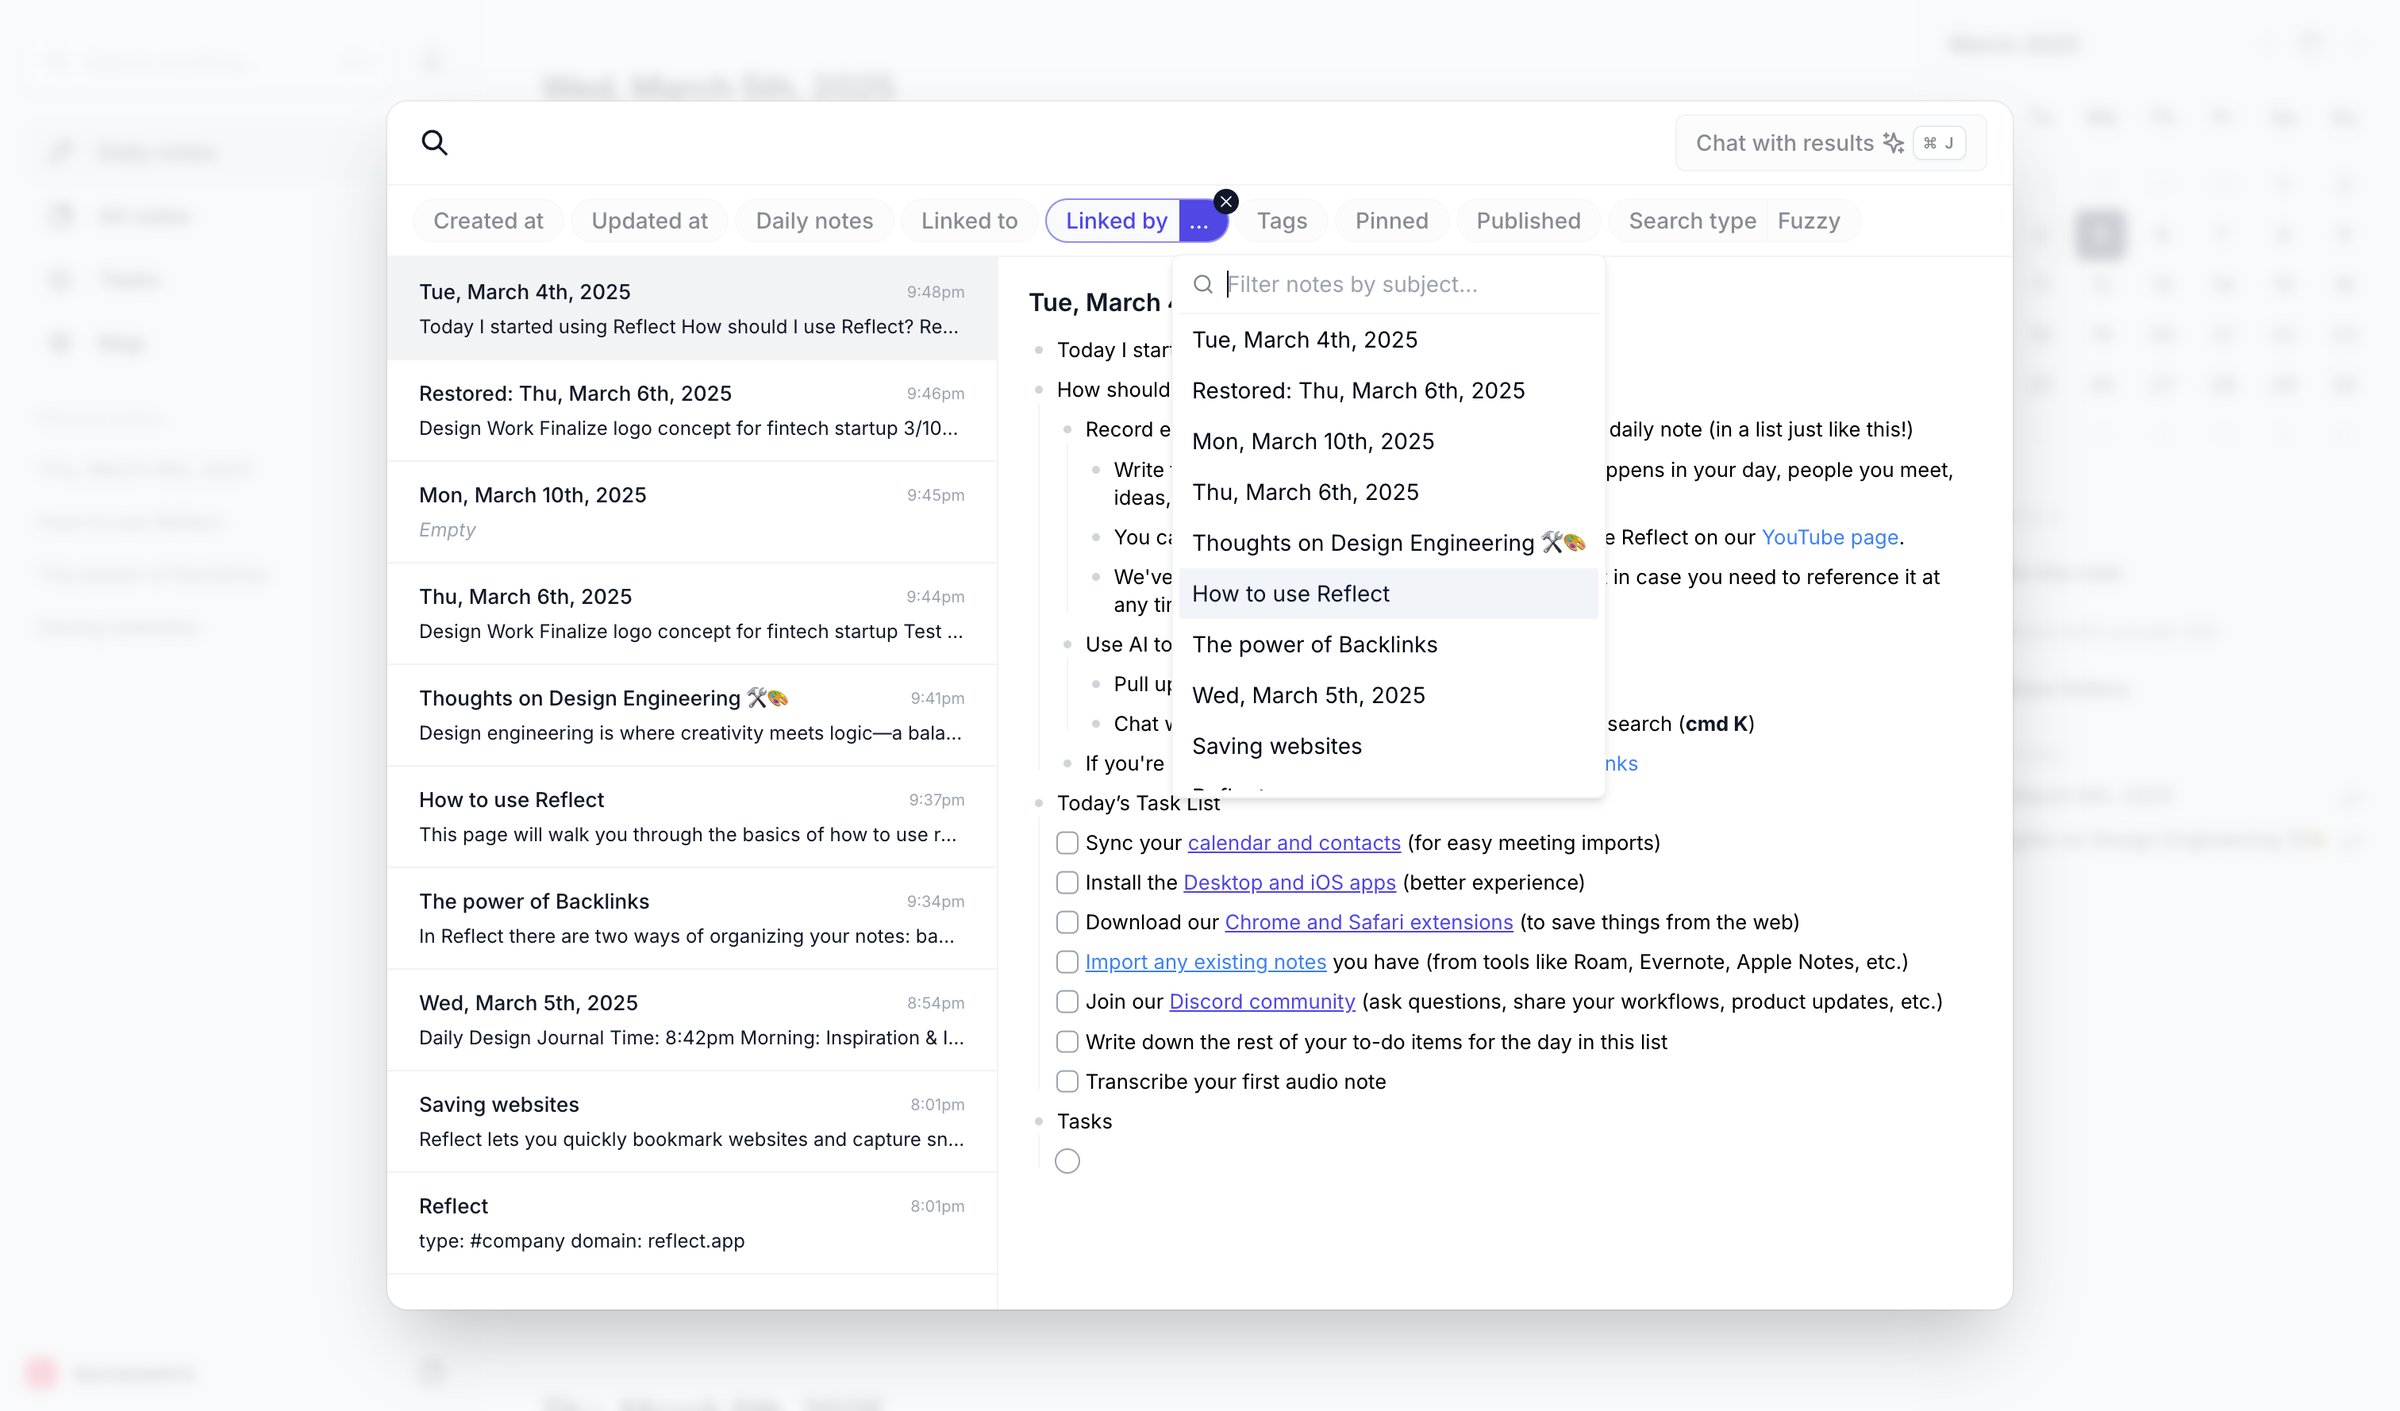
Task: Follow the 'Chrome and Safari extensions' link
Action: coord(1369,922)
